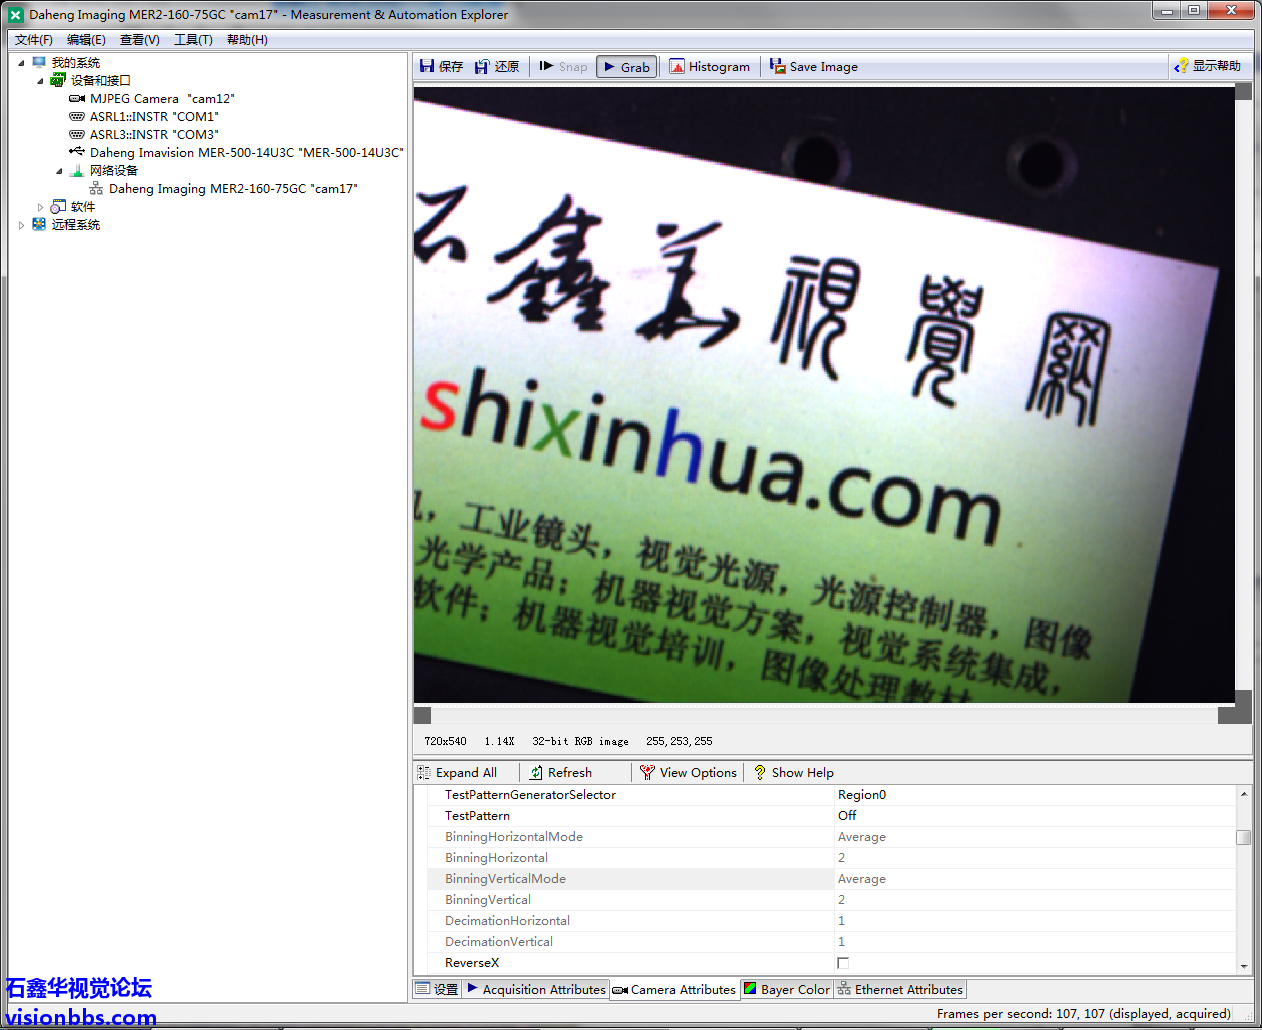Viewport: 1262px width, 1030px height.
Task: Expand the 远程系统 branch arrow
Action: 21,225
